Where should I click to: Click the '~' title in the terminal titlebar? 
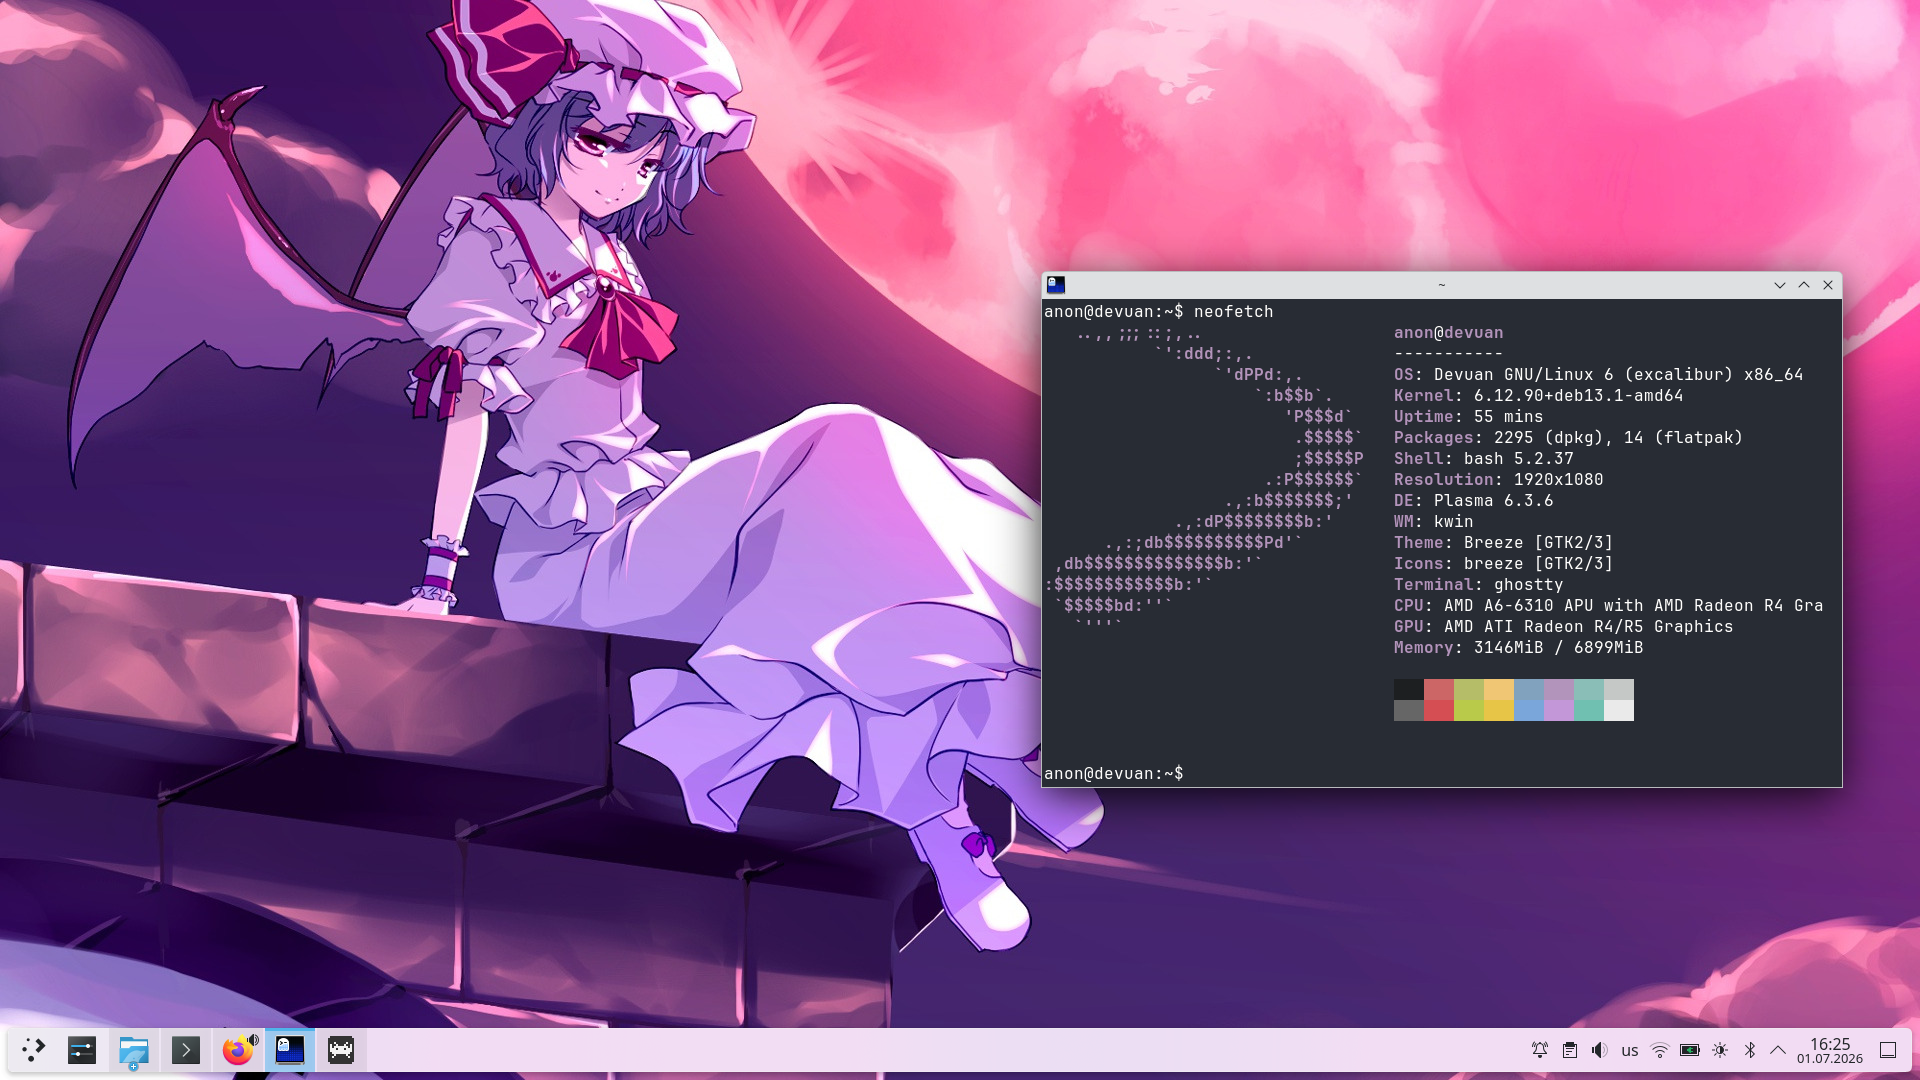click(x=1442, y=285)
